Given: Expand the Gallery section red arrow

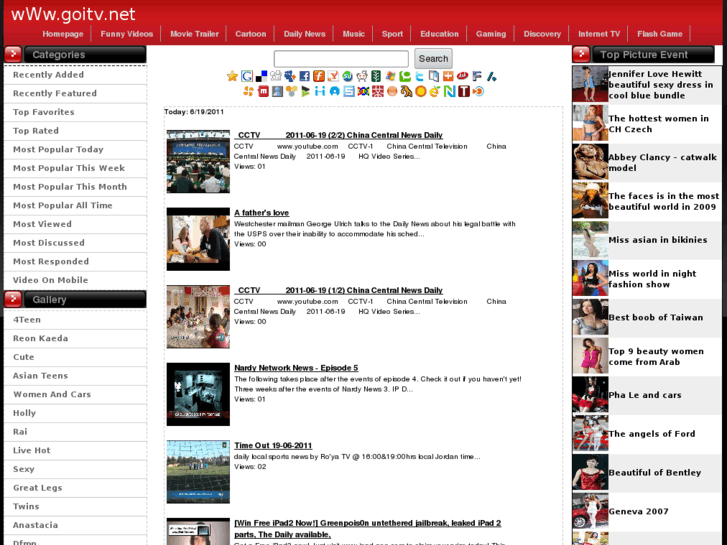Looking at the screenshot, I should click(13, 299).
